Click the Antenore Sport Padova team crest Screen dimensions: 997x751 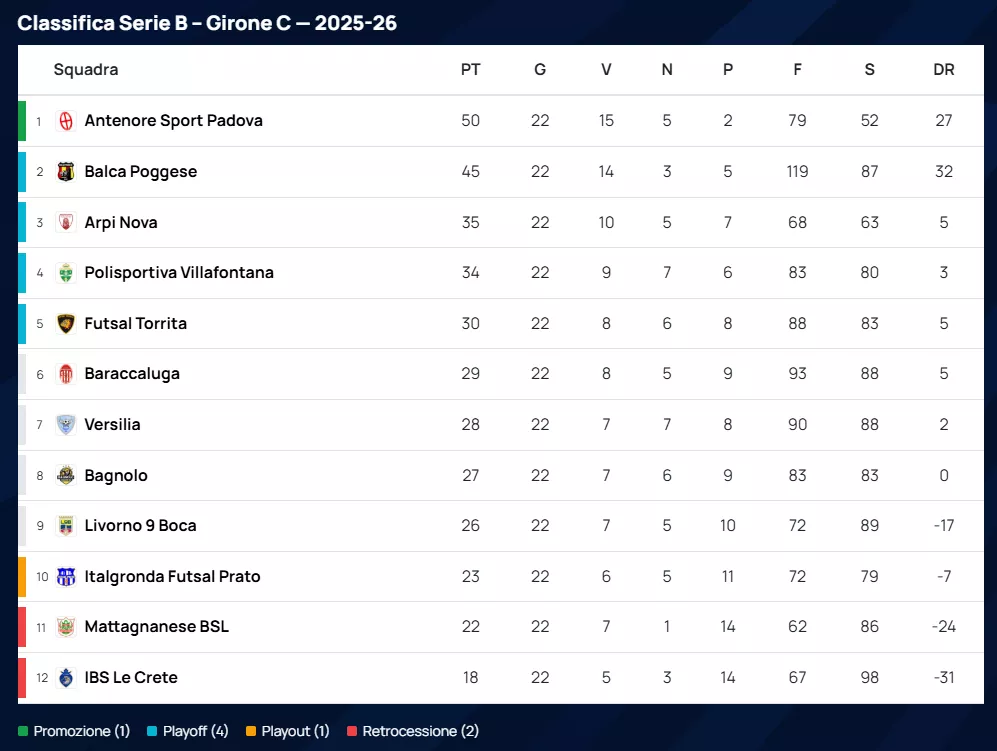tap(66, 121)
